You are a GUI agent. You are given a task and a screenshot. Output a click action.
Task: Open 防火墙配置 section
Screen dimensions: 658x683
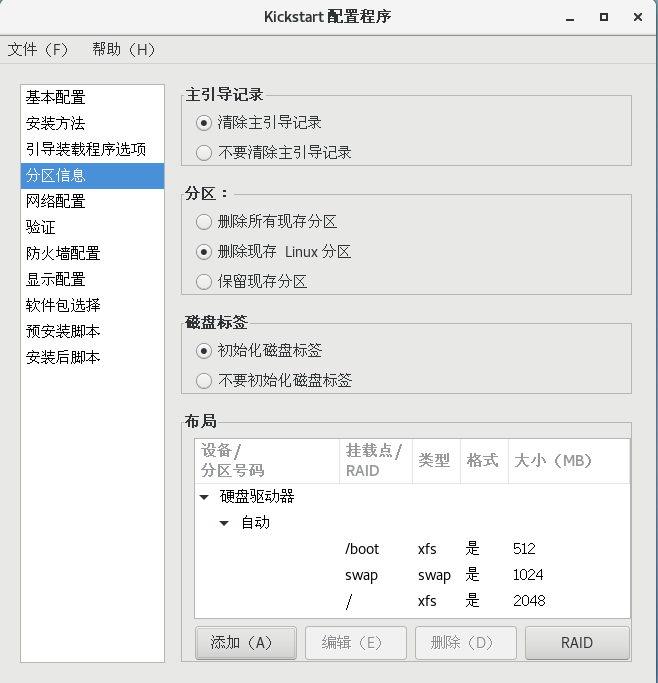click(92, 253)
